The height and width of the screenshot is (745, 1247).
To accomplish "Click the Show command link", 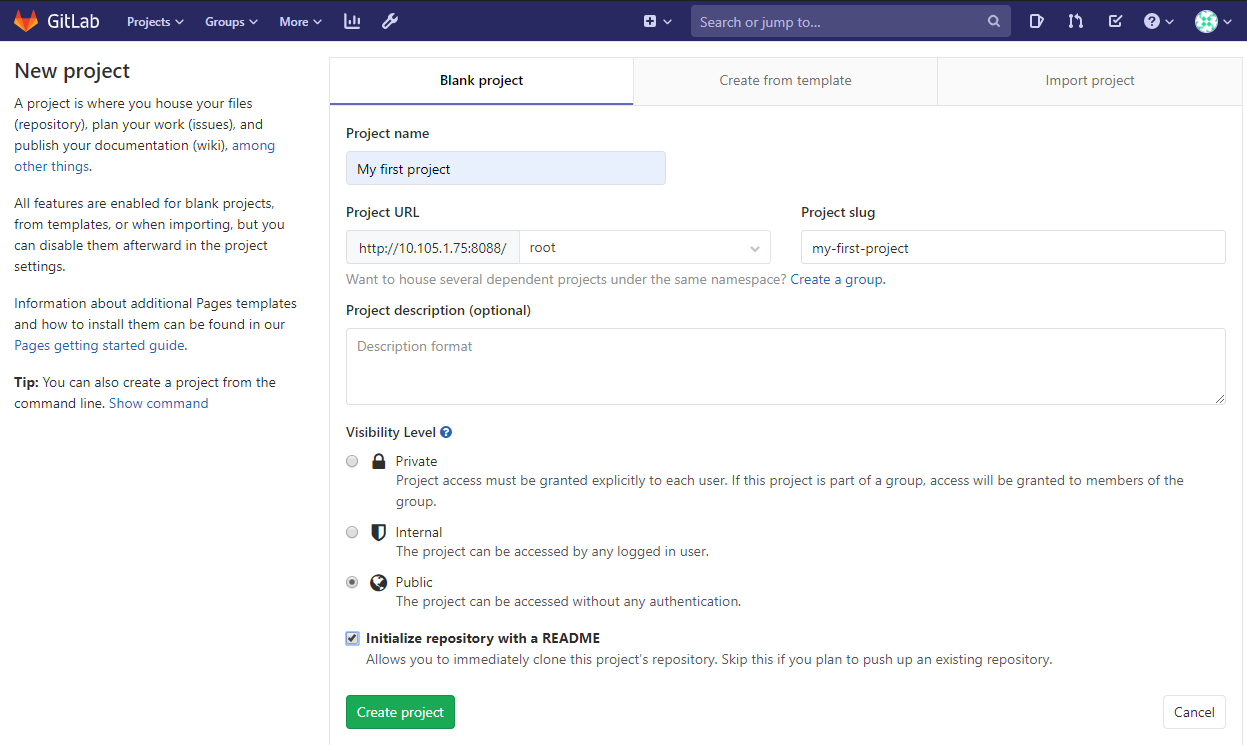I will (x=159, y=403).
